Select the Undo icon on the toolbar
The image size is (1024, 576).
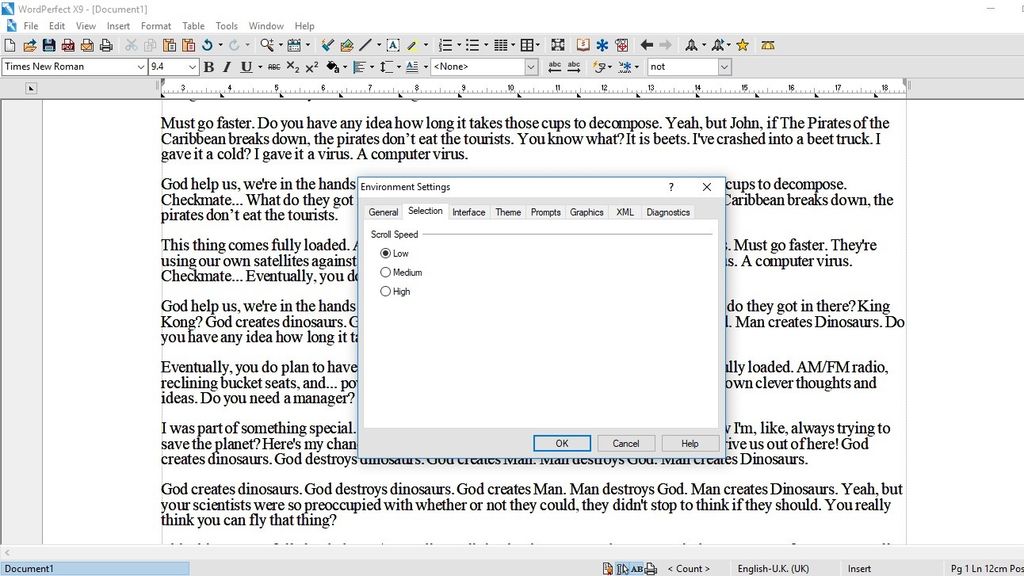205,44
